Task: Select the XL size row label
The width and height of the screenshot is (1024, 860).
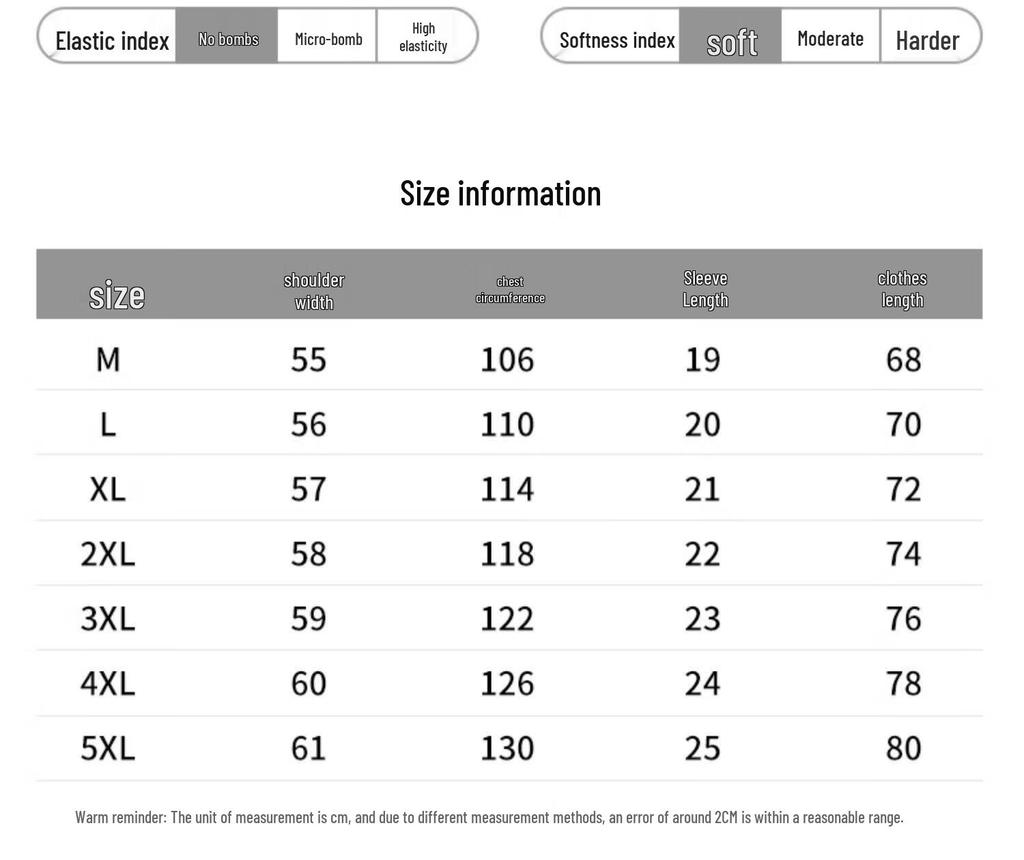Action: (108, 489)
